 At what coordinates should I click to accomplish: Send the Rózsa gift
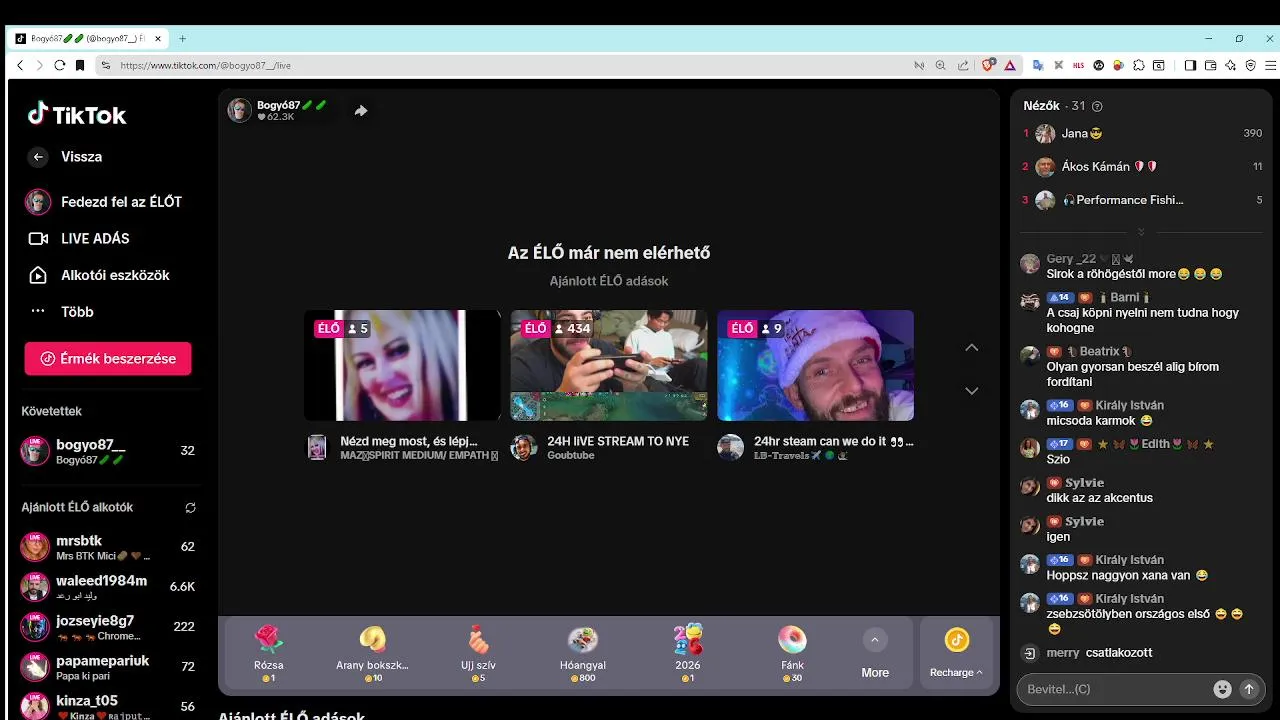(269, 653)
